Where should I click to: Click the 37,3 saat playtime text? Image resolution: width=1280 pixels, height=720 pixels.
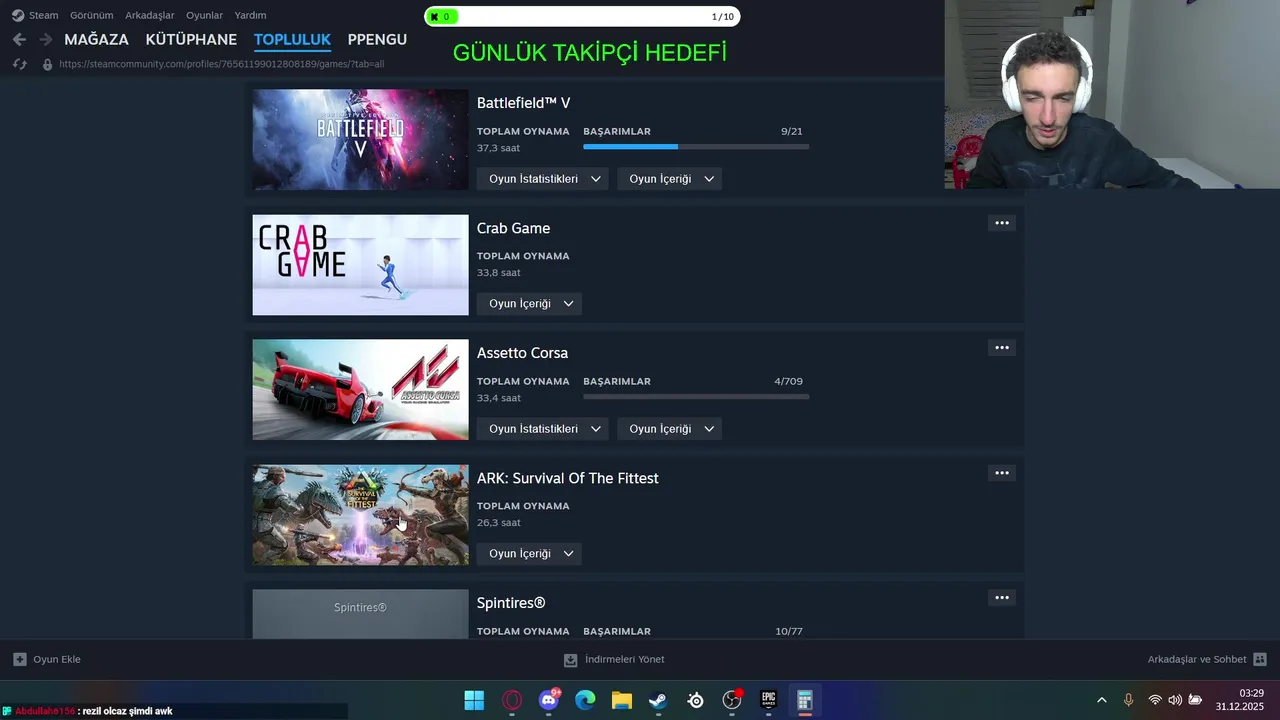498,148
